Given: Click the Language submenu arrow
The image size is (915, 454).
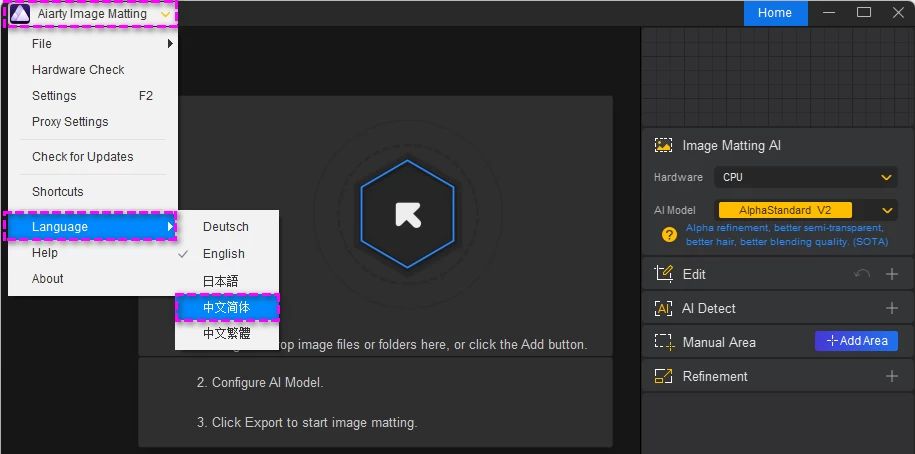Looking at the screenshot, I should coord(170,226).
